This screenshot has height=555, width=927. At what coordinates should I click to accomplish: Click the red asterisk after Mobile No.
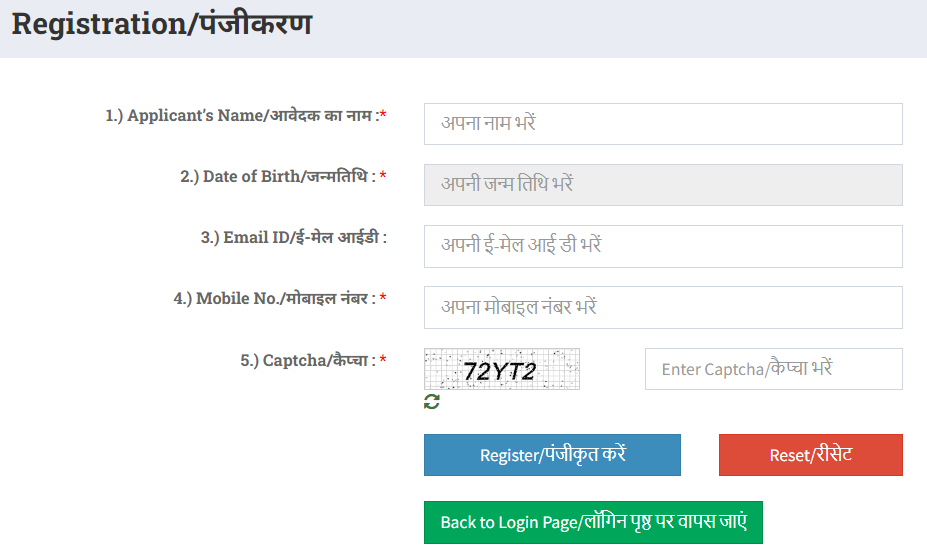[x=383, y=297]
